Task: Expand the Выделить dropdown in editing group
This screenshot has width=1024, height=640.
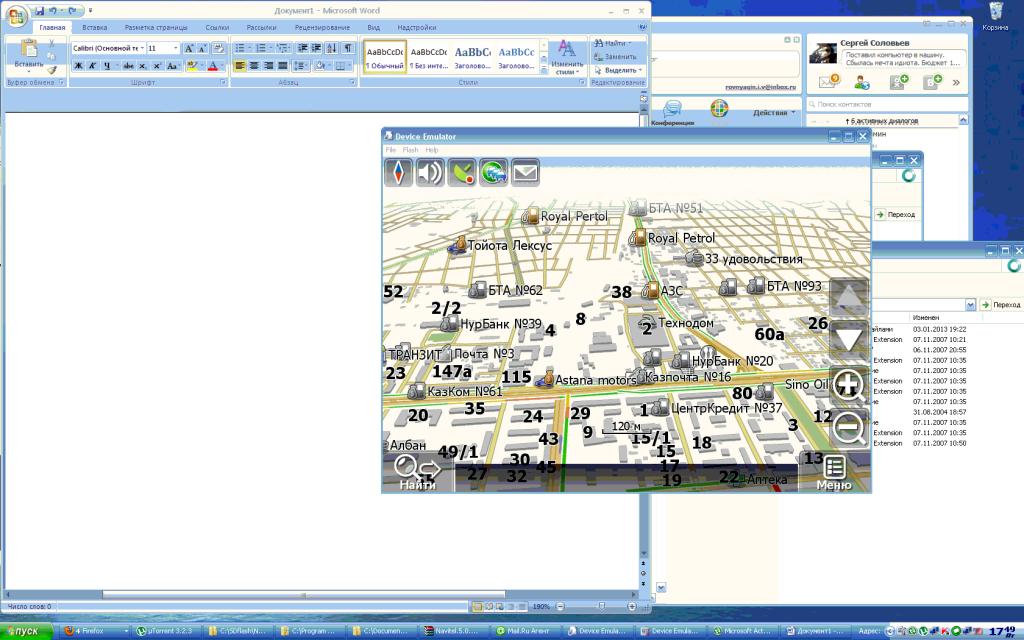Action: click(620, 71)
